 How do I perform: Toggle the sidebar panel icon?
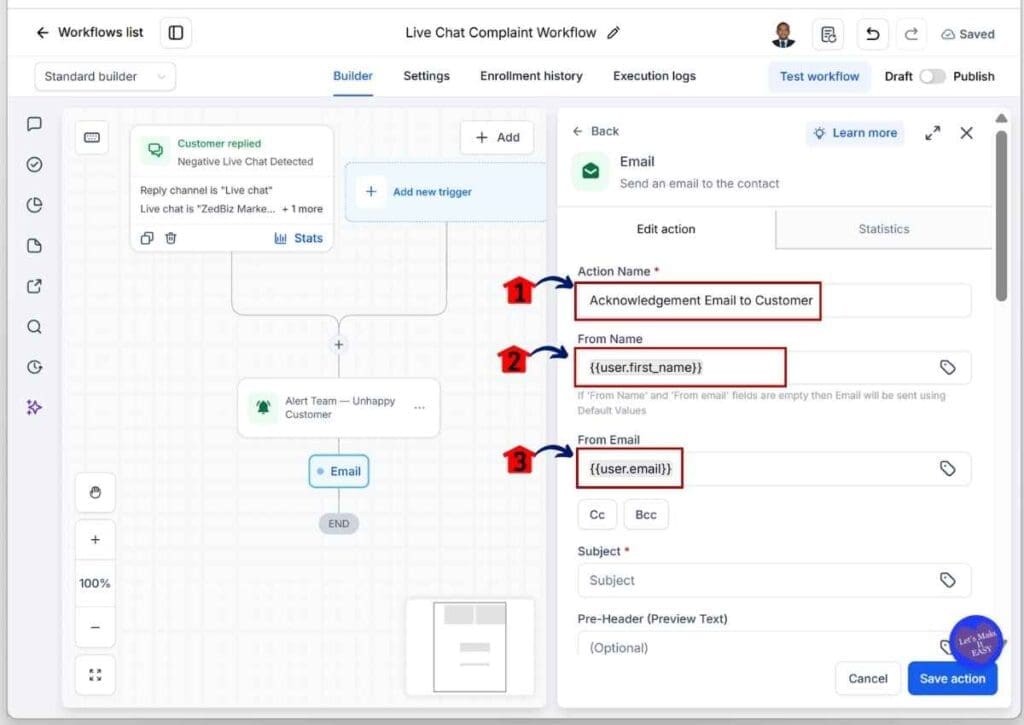(176, 33)
